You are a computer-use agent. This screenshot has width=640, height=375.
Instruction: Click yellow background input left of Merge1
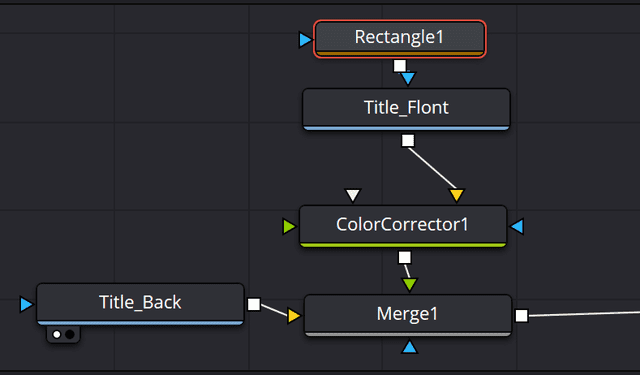coord(293,315)
